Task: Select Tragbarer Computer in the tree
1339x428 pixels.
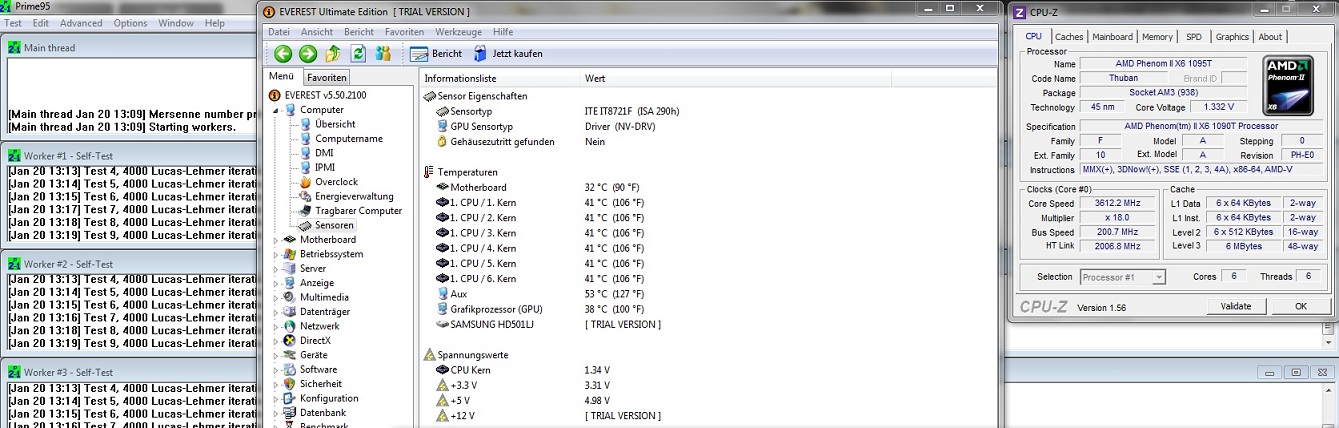Action: coord(358,211)
